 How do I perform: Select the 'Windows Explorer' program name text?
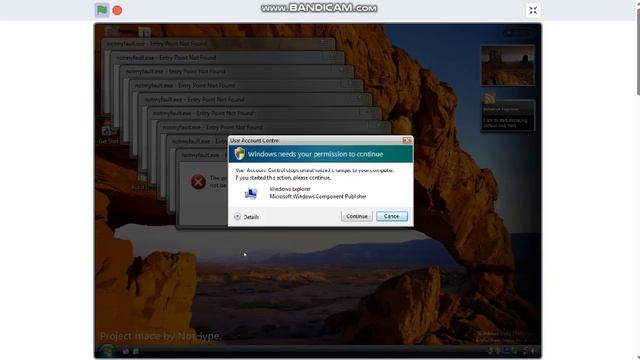[x=290, y=189]
